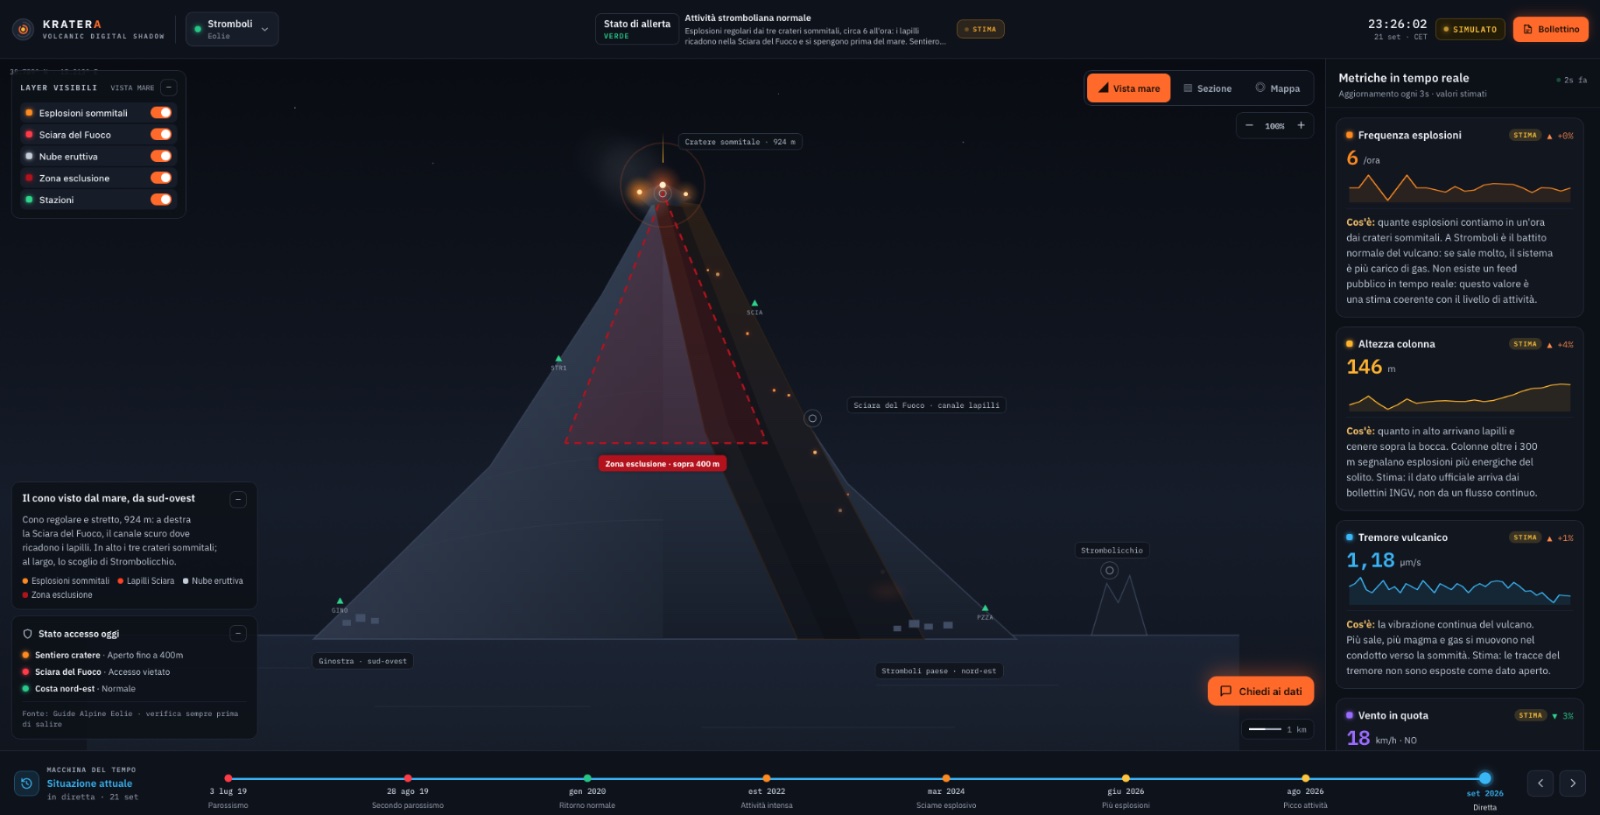Switch to Vista mare view
1600x815 pixels.
[1128, 88]
